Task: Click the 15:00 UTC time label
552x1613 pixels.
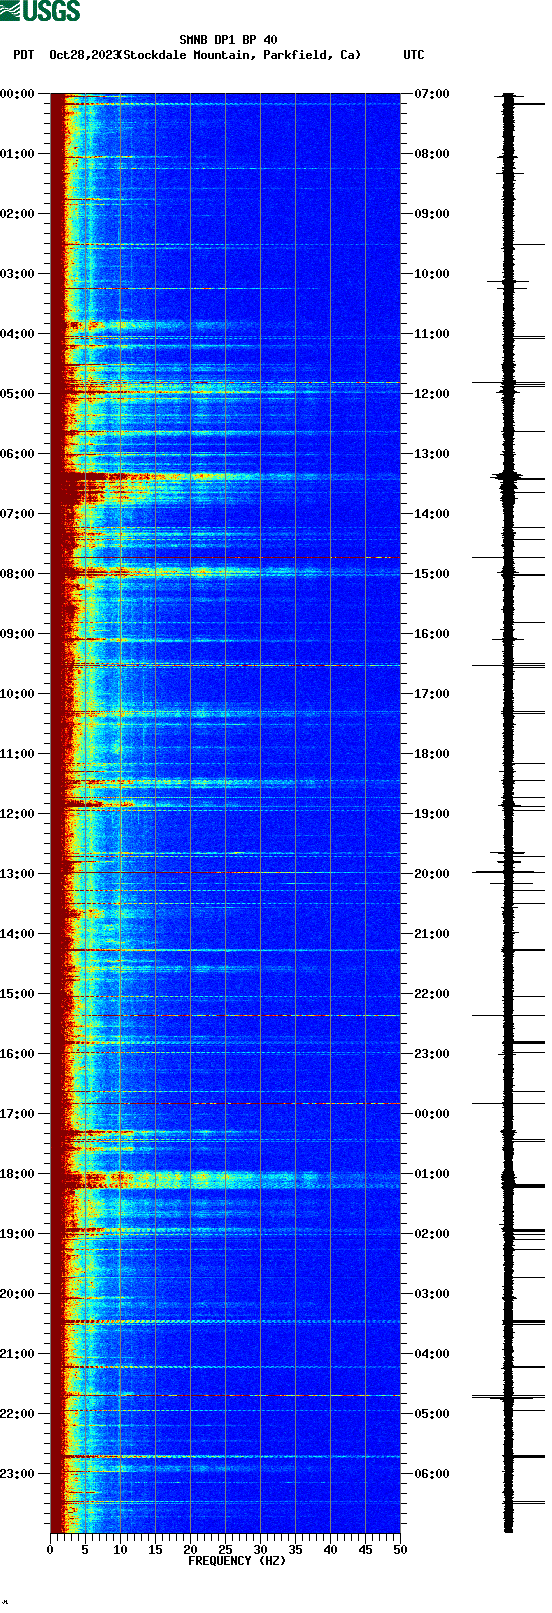Action: [x=432, y=574]
